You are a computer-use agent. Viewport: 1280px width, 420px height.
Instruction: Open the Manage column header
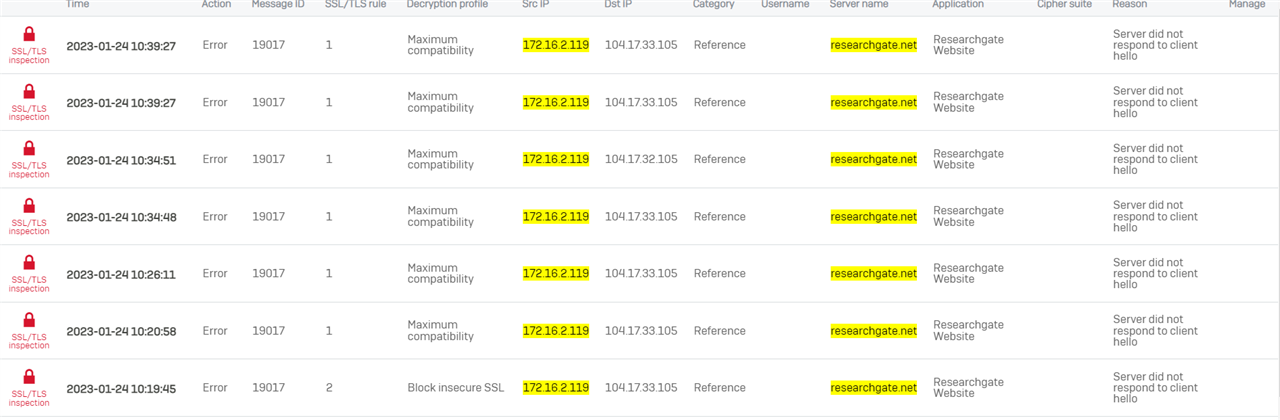(x=1247, y=5)
